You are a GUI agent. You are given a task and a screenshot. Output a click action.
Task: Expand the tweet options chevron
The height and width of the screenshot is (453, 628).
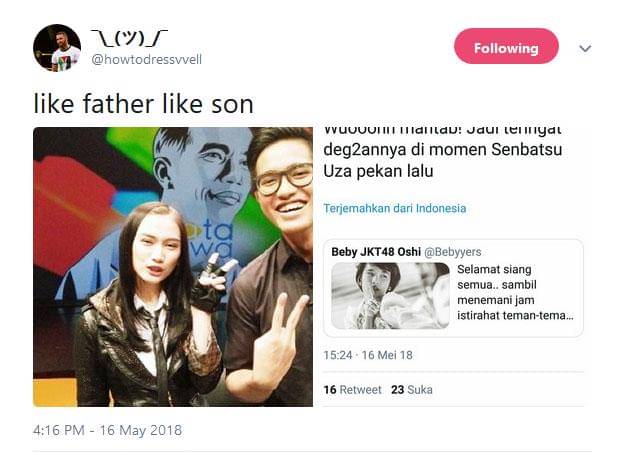click(x=585, y=48)
